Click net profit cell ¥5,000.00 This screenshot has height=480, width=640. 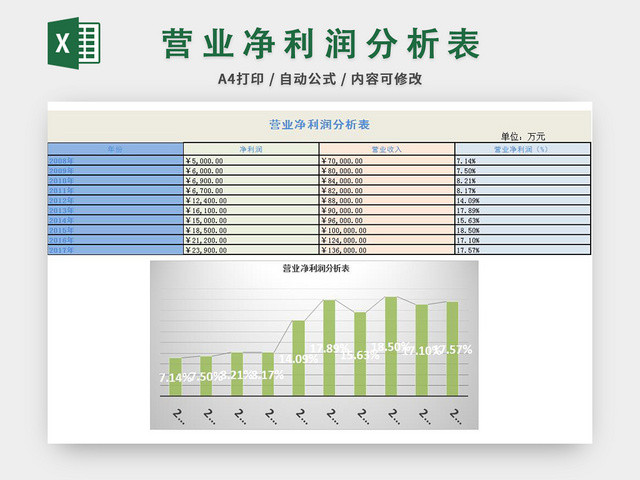(251, 160)
